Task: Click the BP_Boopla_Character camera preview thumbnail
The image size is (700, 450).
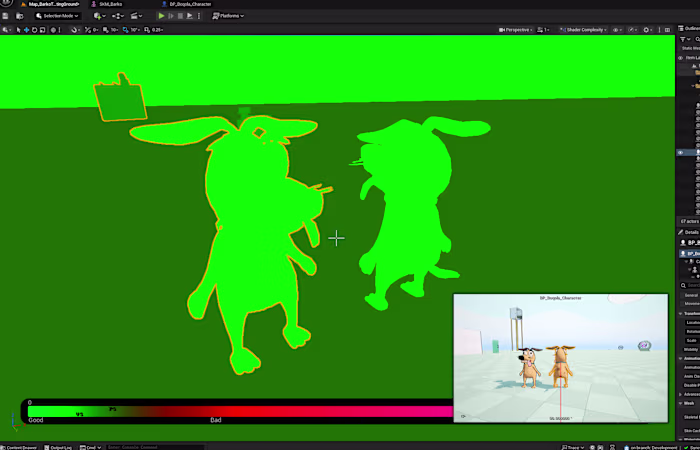Action: (560, 360)
